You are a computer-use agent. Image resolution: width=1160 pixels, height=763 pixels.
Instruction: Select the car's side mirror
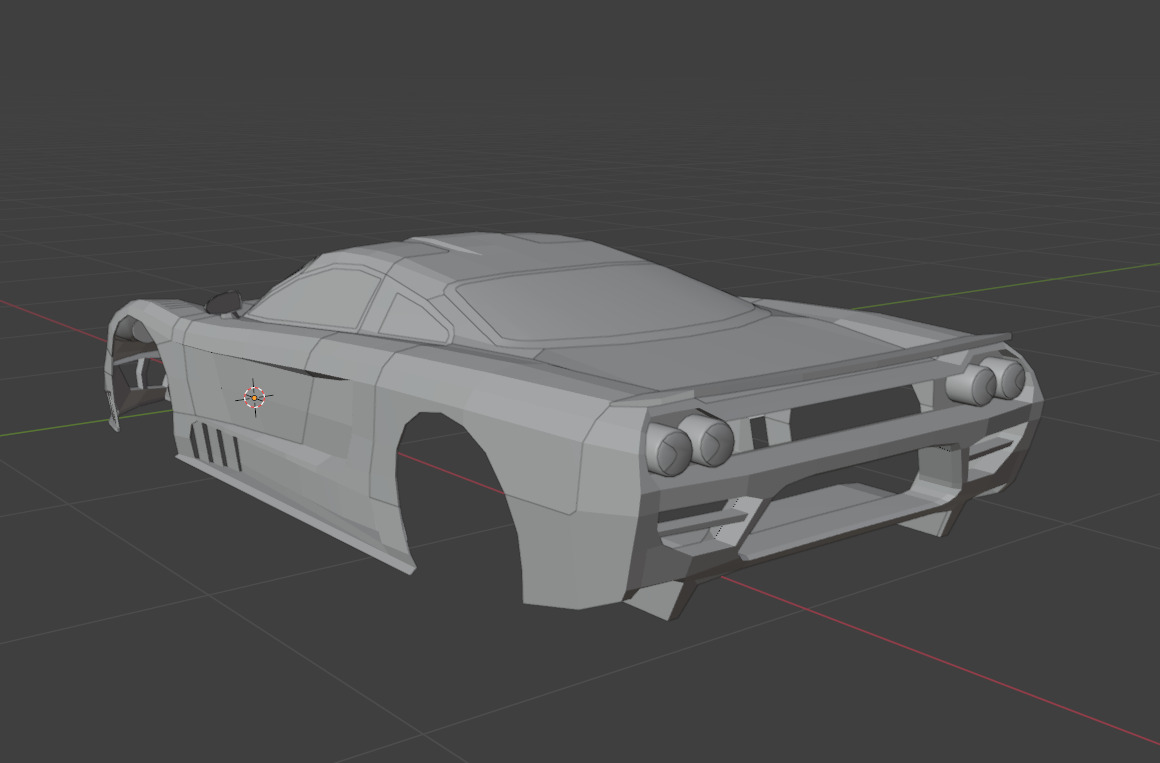tap(223, 300)
